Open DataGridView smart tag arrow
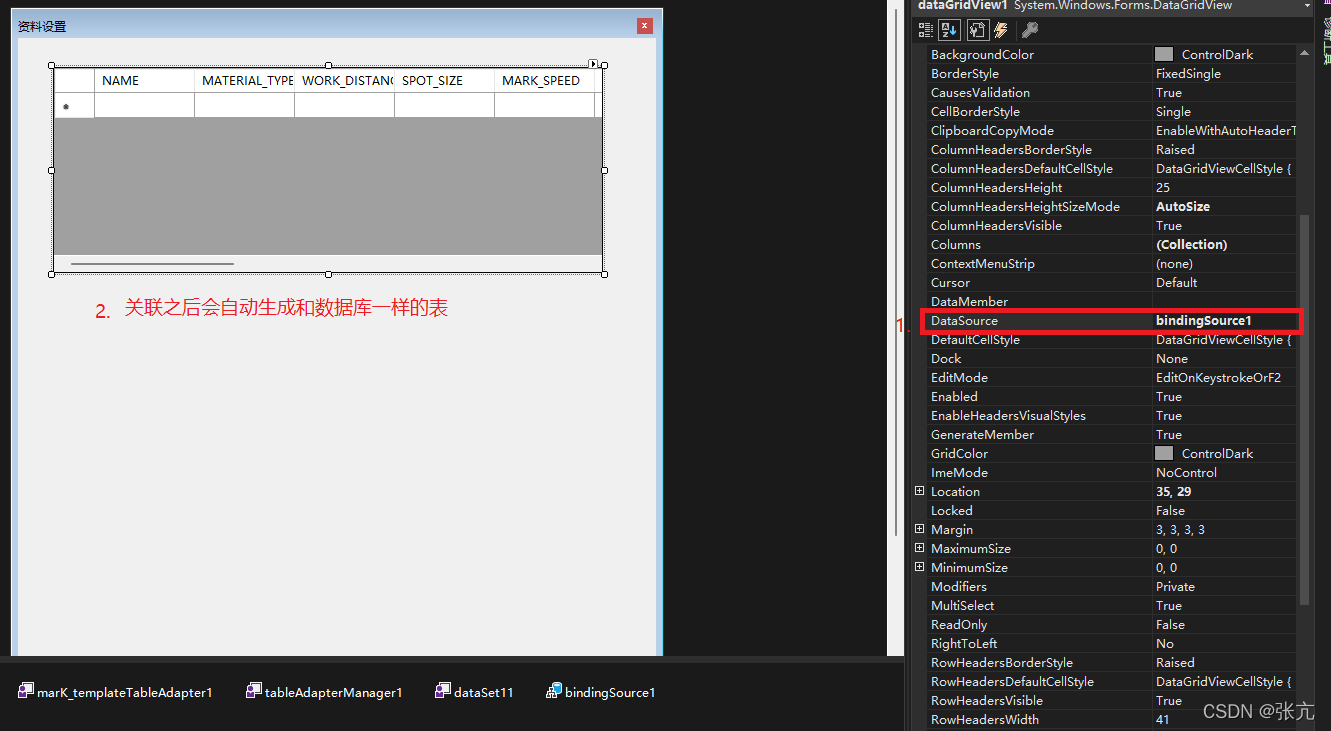Image resolution: width=1331 pixels, height=731 pixels. [594, 64]
